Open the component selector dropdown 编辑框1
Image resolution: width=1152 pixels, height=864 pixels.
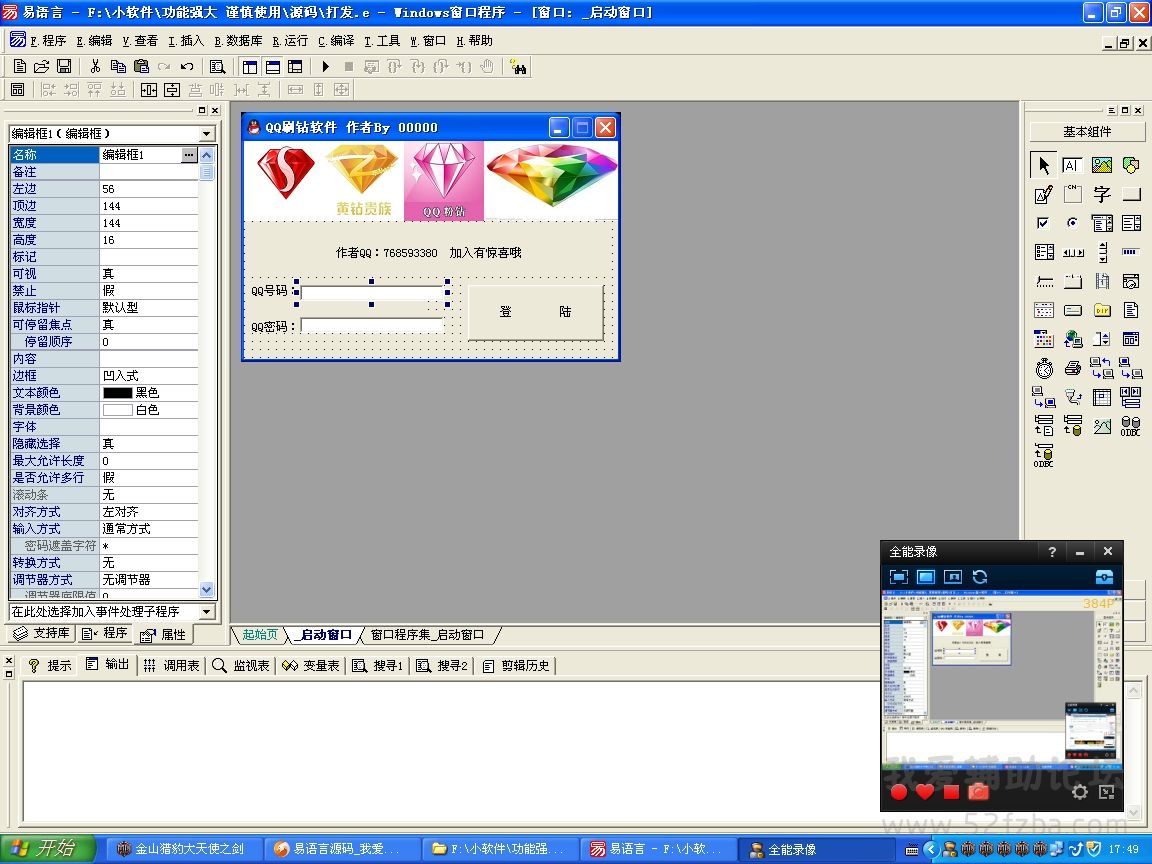point(206,134)
